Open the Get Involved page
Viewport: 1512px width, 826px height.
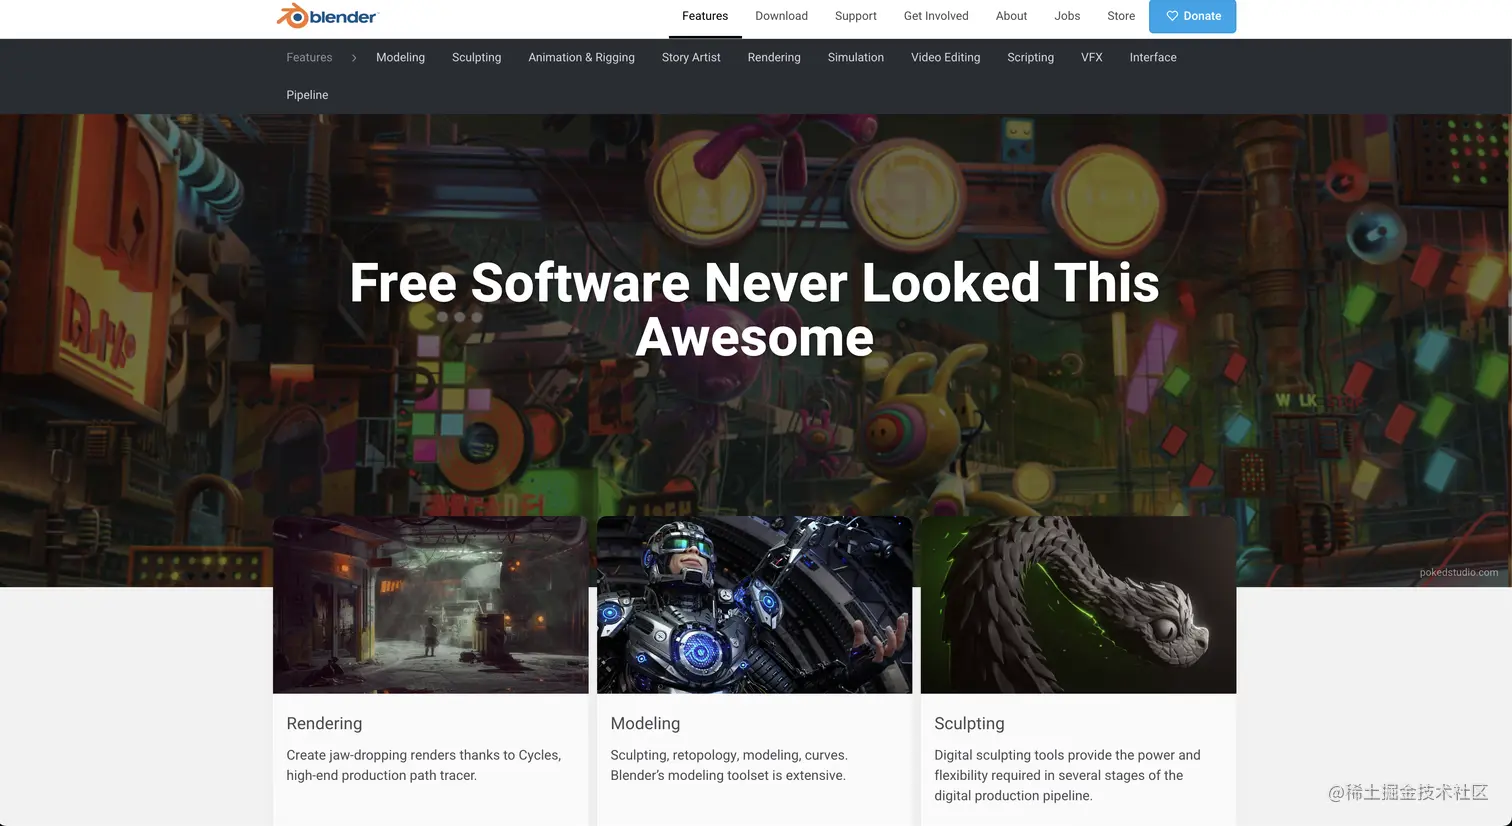click(x=936, y=16)
